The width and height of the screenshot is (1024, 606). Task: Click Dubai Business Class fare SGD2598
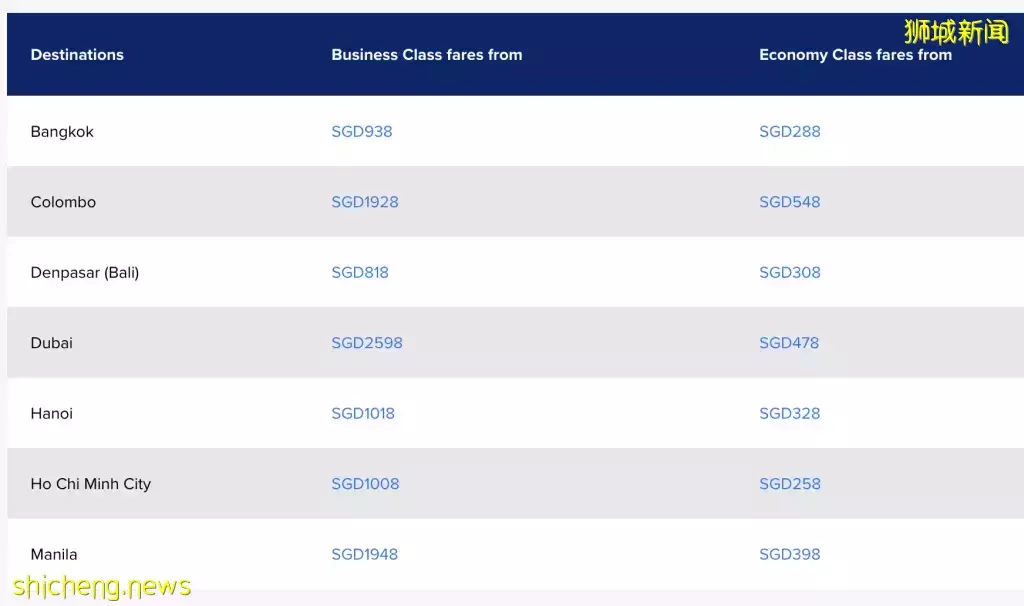coord(367,343)
